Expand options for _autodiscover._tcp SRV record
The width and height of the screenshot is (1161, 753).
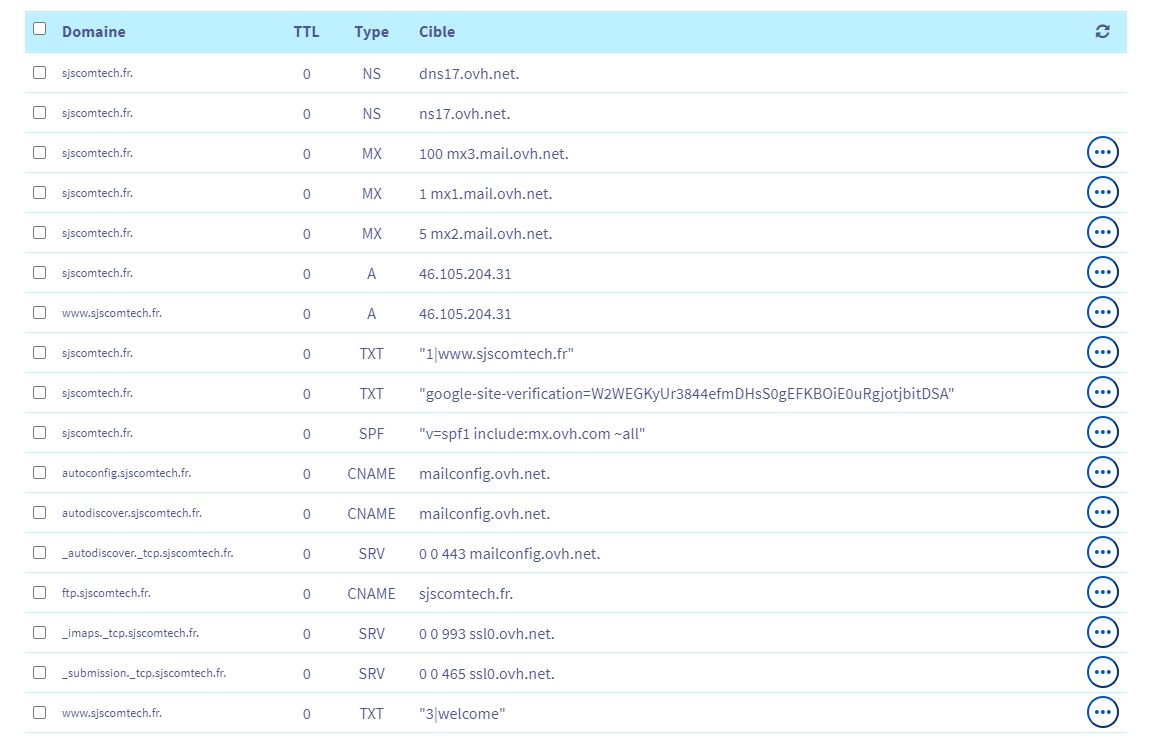1102,553
